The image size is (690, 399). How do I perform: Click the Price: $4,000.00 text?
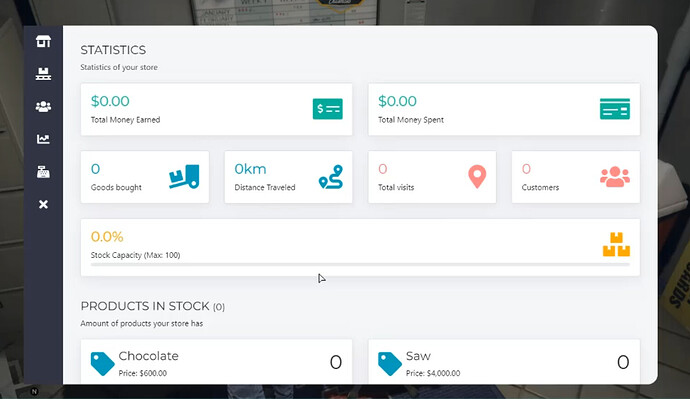[x=433, y=373]
